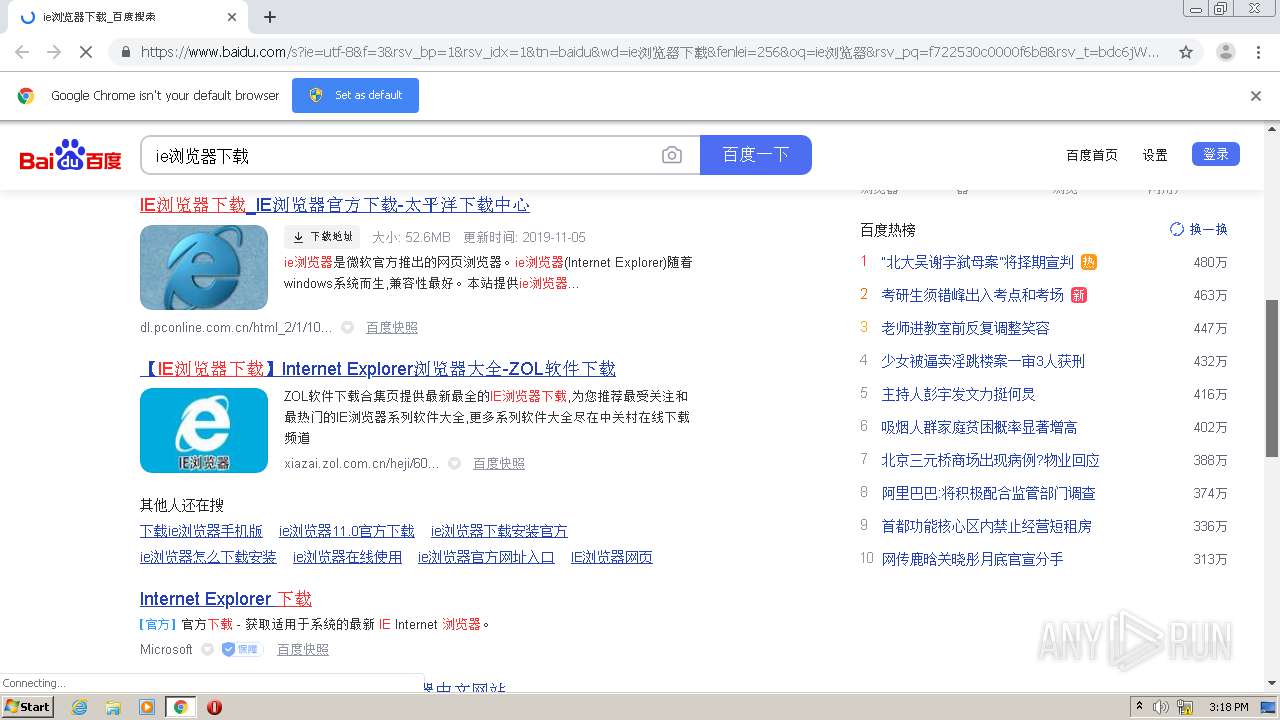The height and width of the screenshot is (720, 1280).
Task: Bookmark this page with star icon
Action: coord(1186,52)
